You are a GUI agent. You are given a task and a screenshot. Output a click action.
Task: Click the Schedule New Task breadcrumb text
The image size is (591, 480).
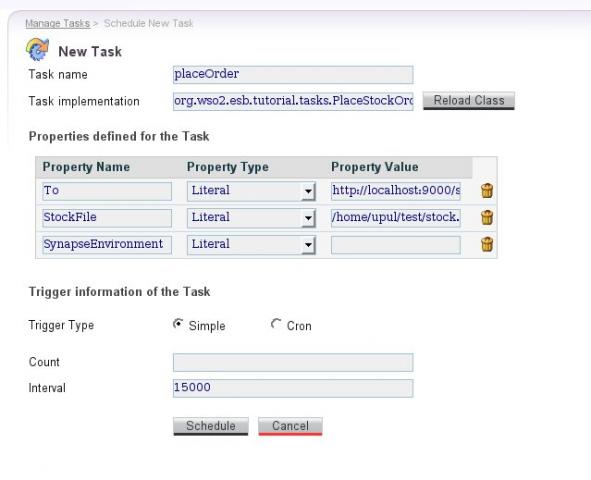149,23
